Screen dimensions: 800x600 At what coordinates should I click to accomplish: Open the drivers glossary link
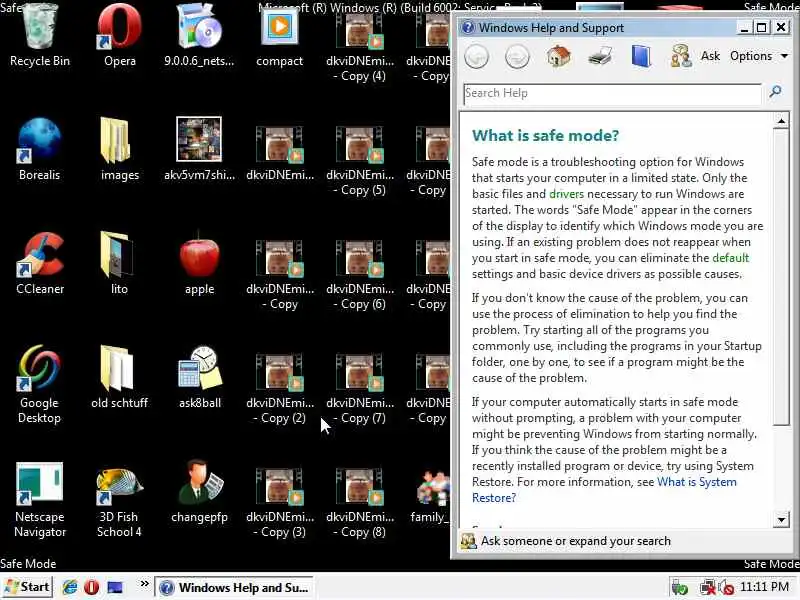[x=566, y=194]
